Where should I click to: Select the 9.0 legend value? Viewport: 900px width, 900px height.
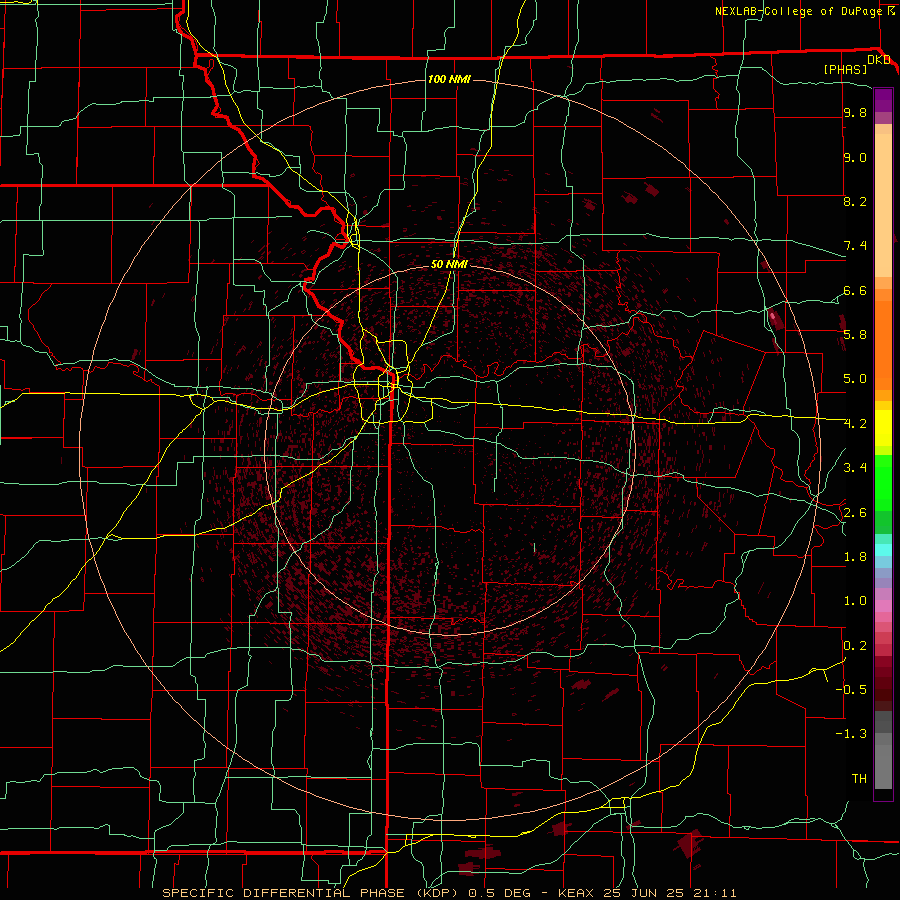click(855, 157)
